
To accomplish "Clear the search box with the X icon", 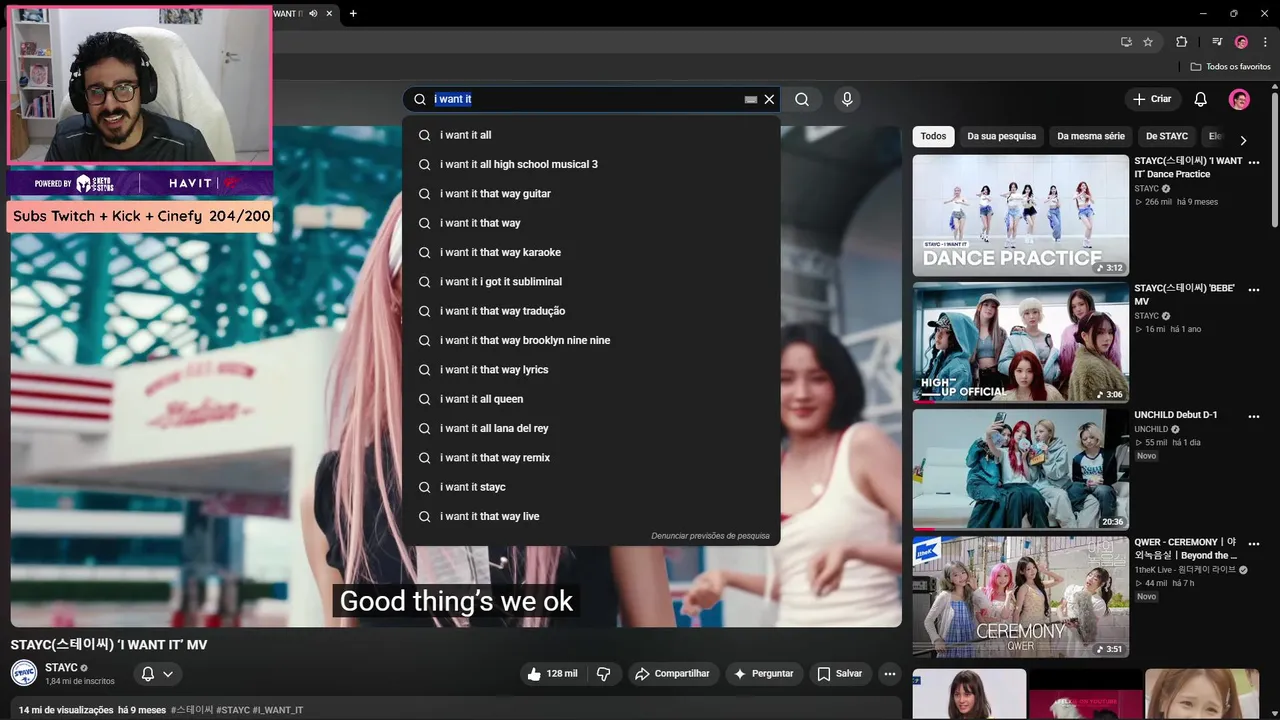I will click(769, 99).
